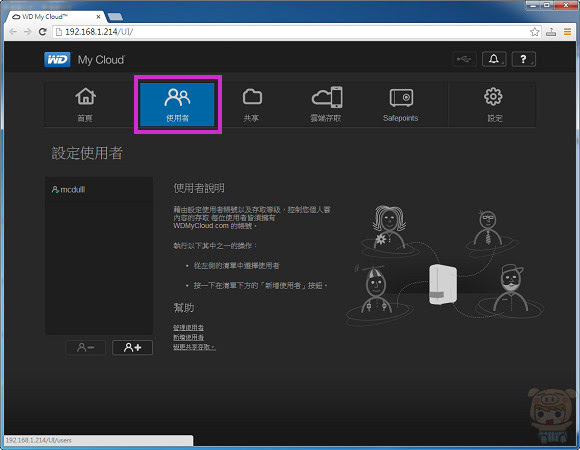Reload the page with refresh icon

43,32
